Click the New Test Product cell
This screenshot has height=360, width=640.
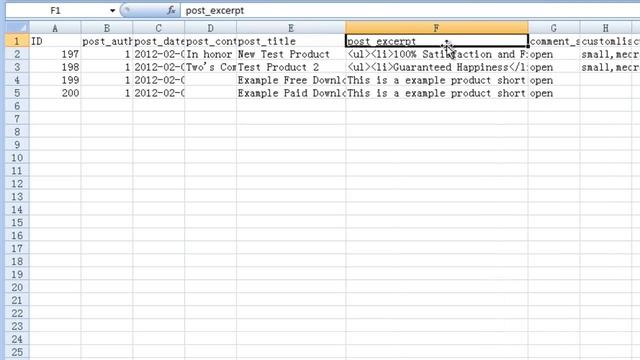[291, 54]
